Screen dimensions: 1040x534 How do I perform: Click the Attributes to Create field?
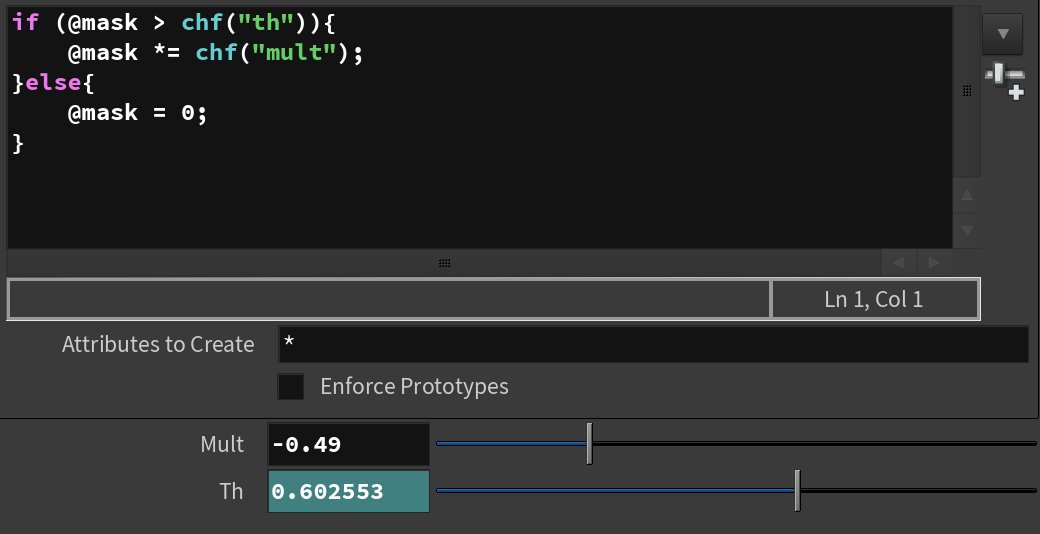point(653,344)
